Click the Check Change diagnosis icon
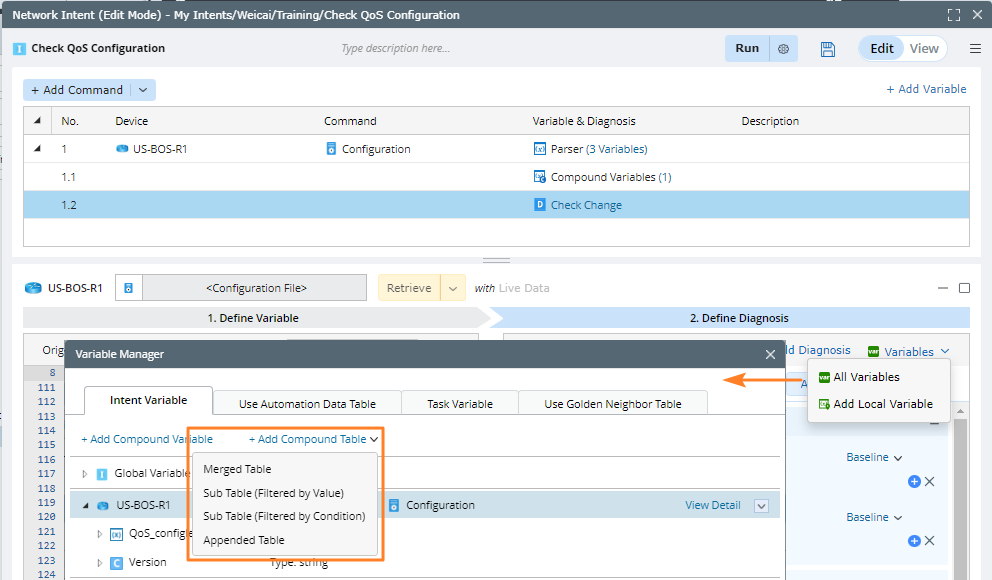 [x=540, y=205]
